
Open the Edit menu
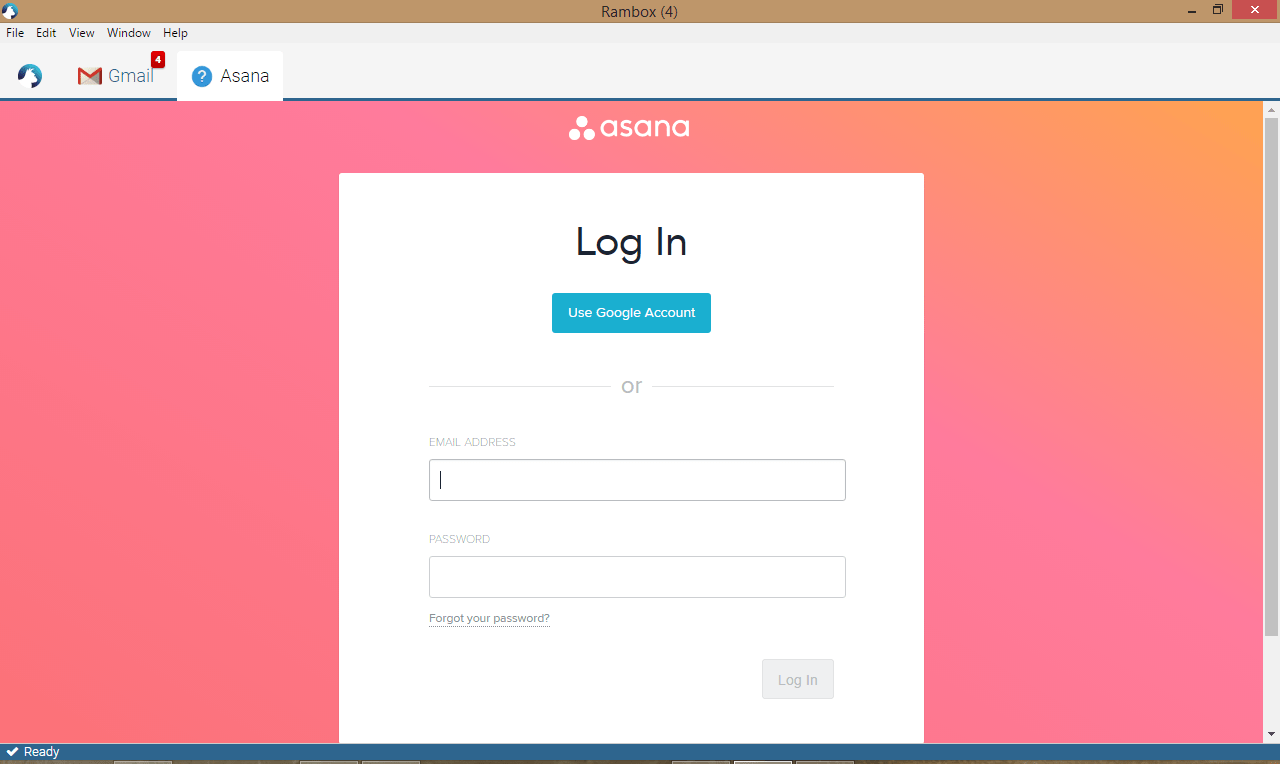46,33
